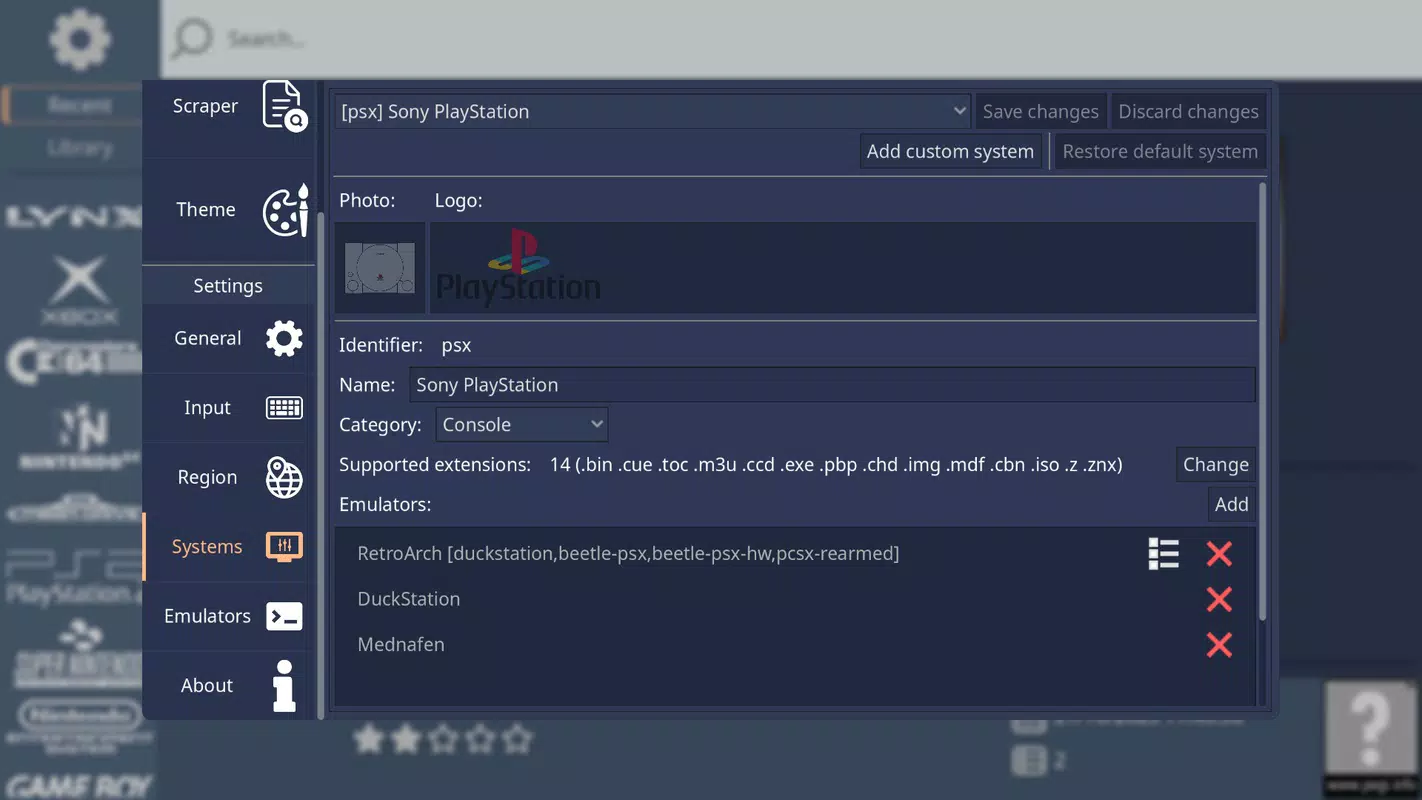Click the supported extensions list text

click(836, 465)
